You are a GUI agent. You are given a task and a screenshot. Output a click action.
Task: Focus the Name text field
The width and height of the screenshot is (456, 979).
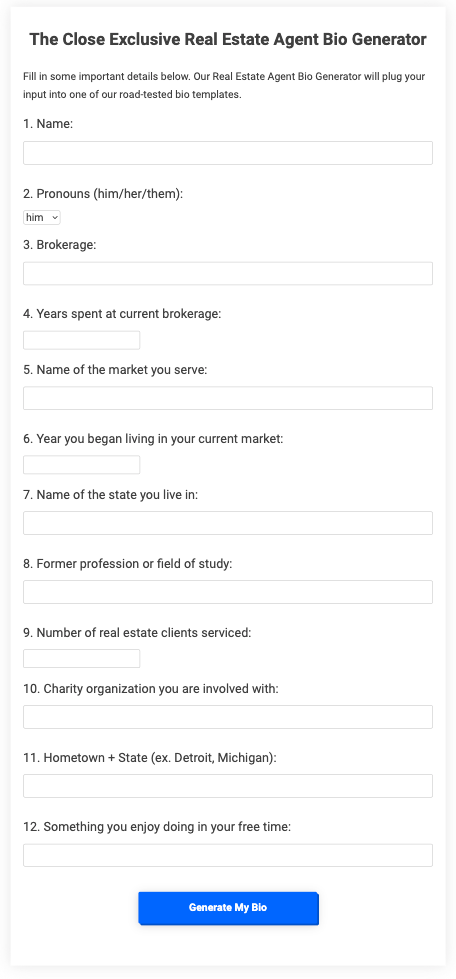228,153
